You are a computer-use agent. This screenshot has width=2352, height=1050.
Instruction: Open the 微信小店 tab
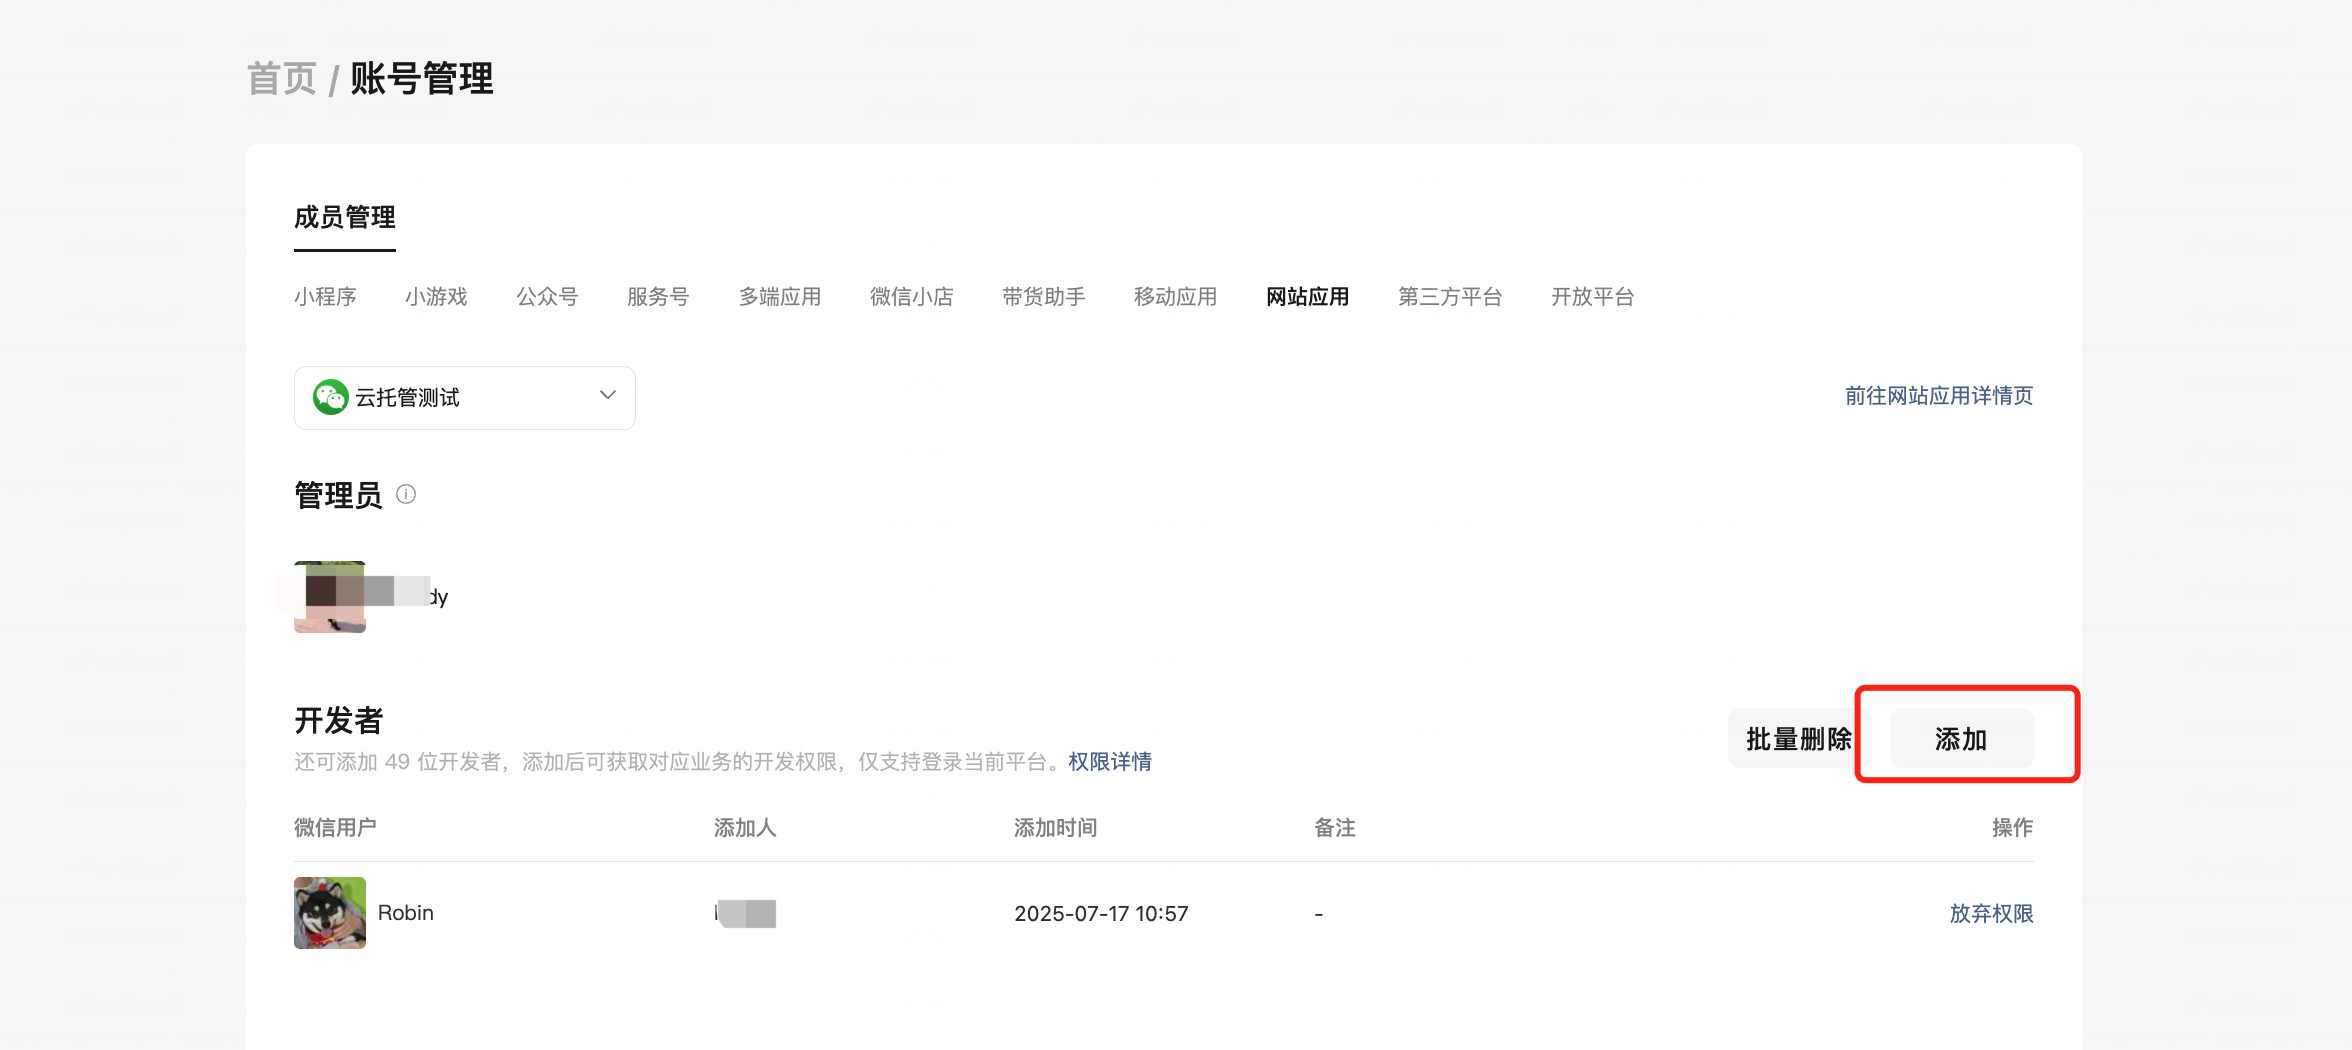click(x=911, y=297)
